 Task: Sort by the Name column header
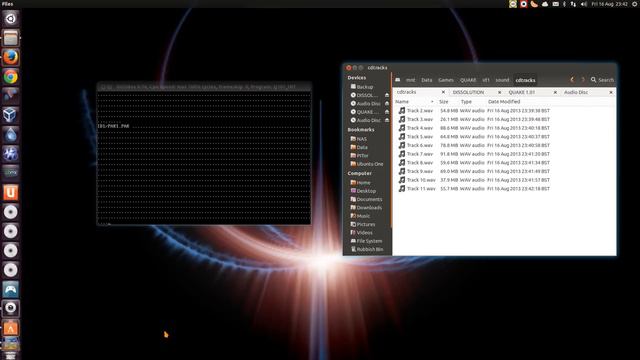tap(415, 102)
